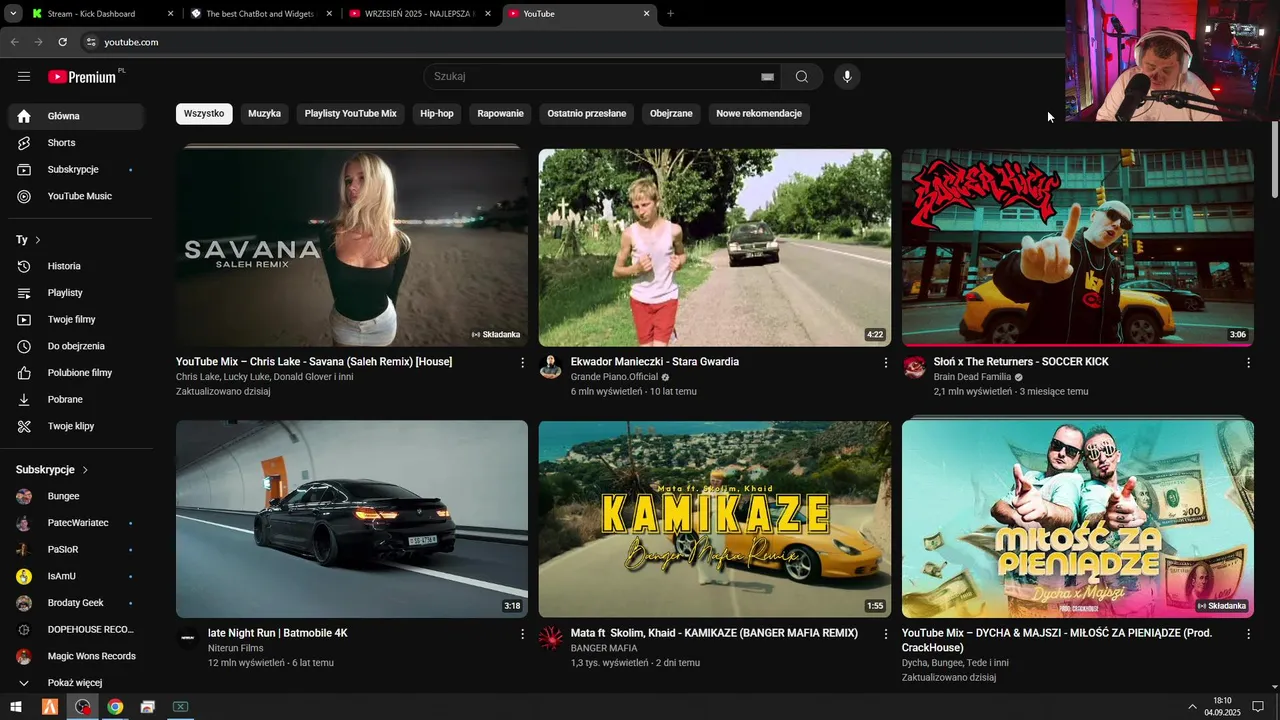Open Do obejrzenia list
Viewport: 1280px width, 720px height.
click(x=76, y=346)
